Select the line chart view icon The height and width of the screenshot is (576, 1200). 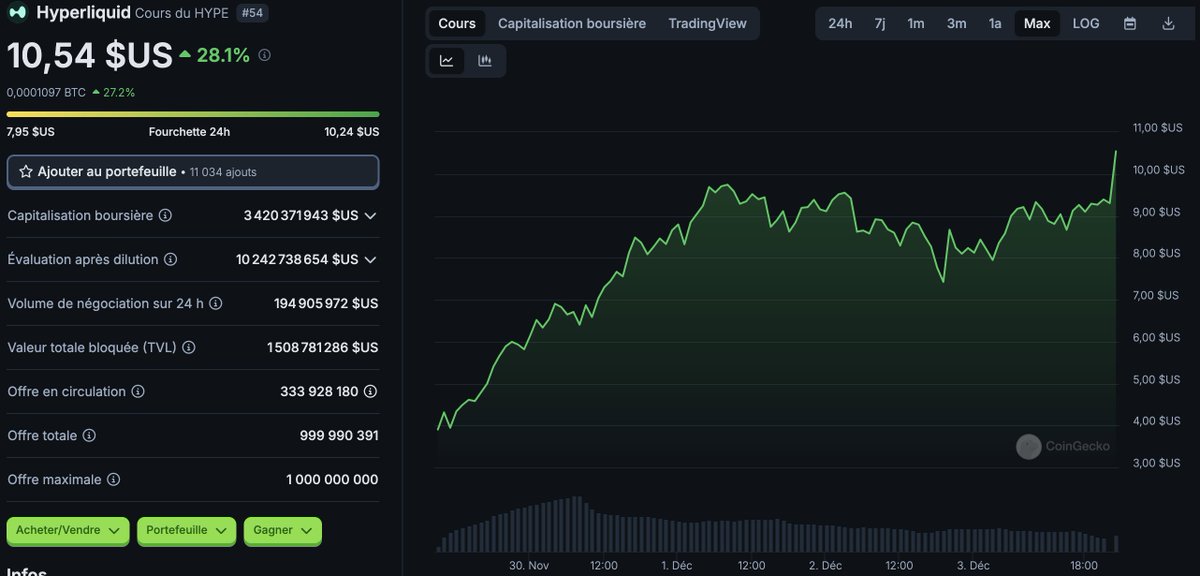[447, 60]
